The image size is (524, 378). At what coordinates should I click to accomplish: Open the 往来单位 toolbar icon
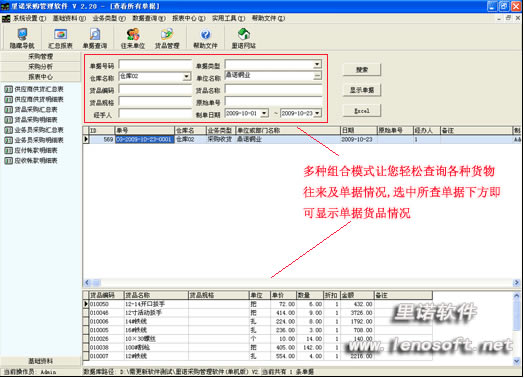(133, 38)
